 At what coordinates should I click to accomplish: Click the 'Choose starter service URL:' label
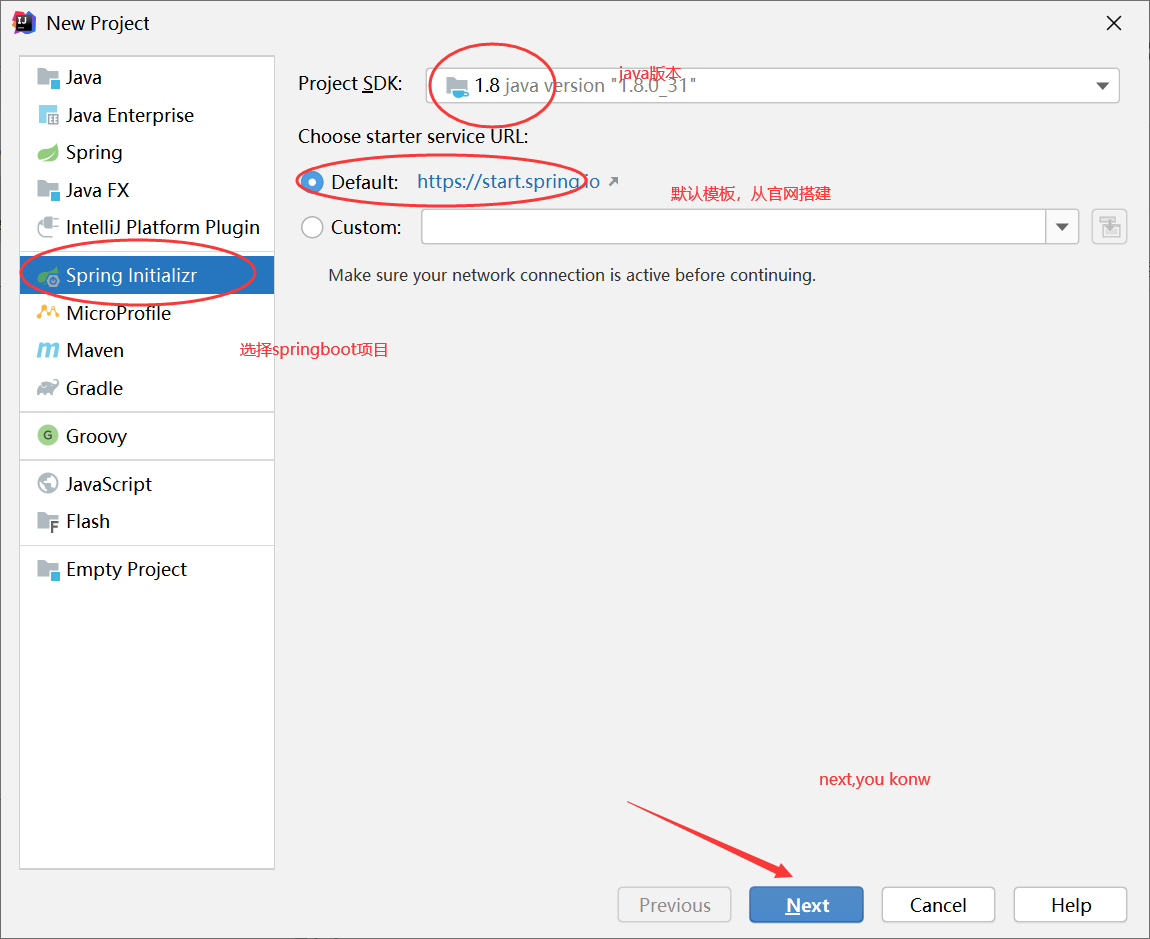pyautogui.click(x=413, y=136)
